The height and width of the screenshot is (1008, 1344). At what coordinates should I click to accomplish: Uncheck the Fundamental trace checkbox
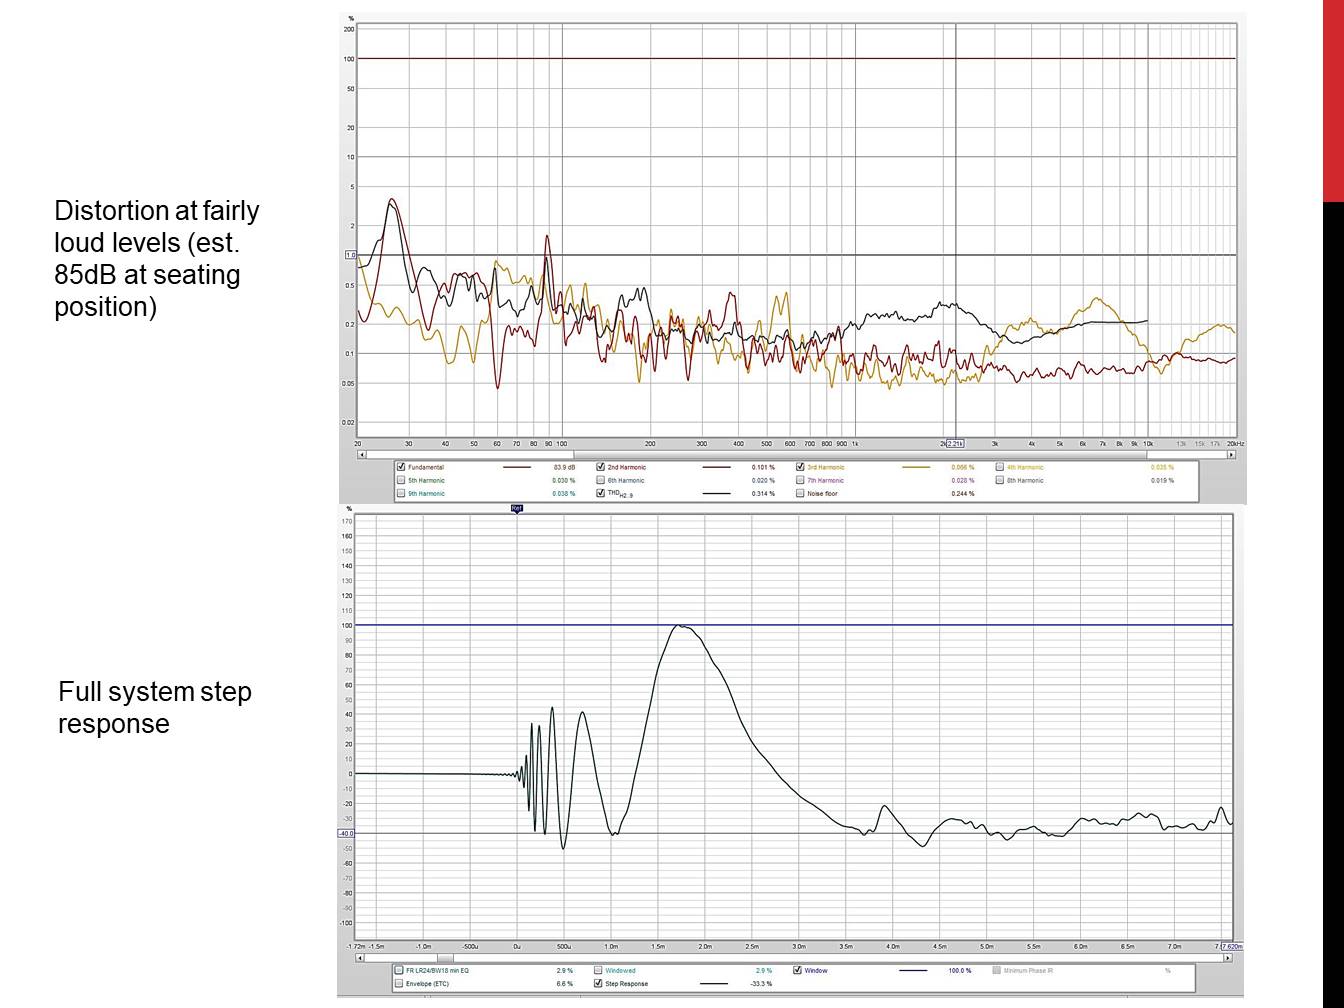401,467
